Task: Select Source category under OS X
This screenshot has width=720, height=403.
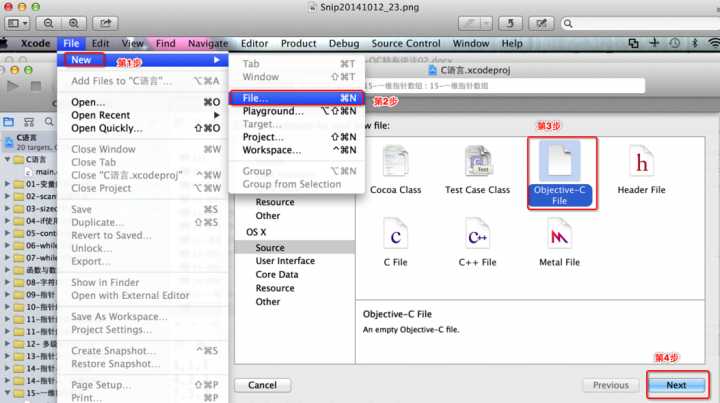Action: [294, 247]
